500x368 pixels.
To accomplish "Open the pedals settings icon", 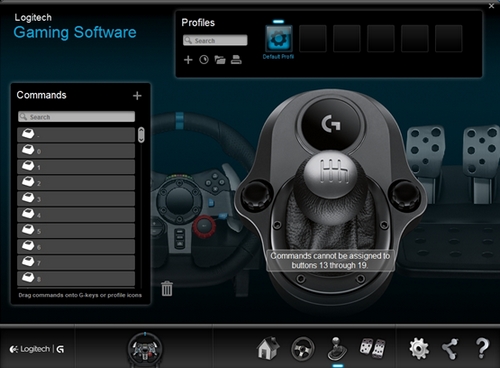I will (372, 349).
